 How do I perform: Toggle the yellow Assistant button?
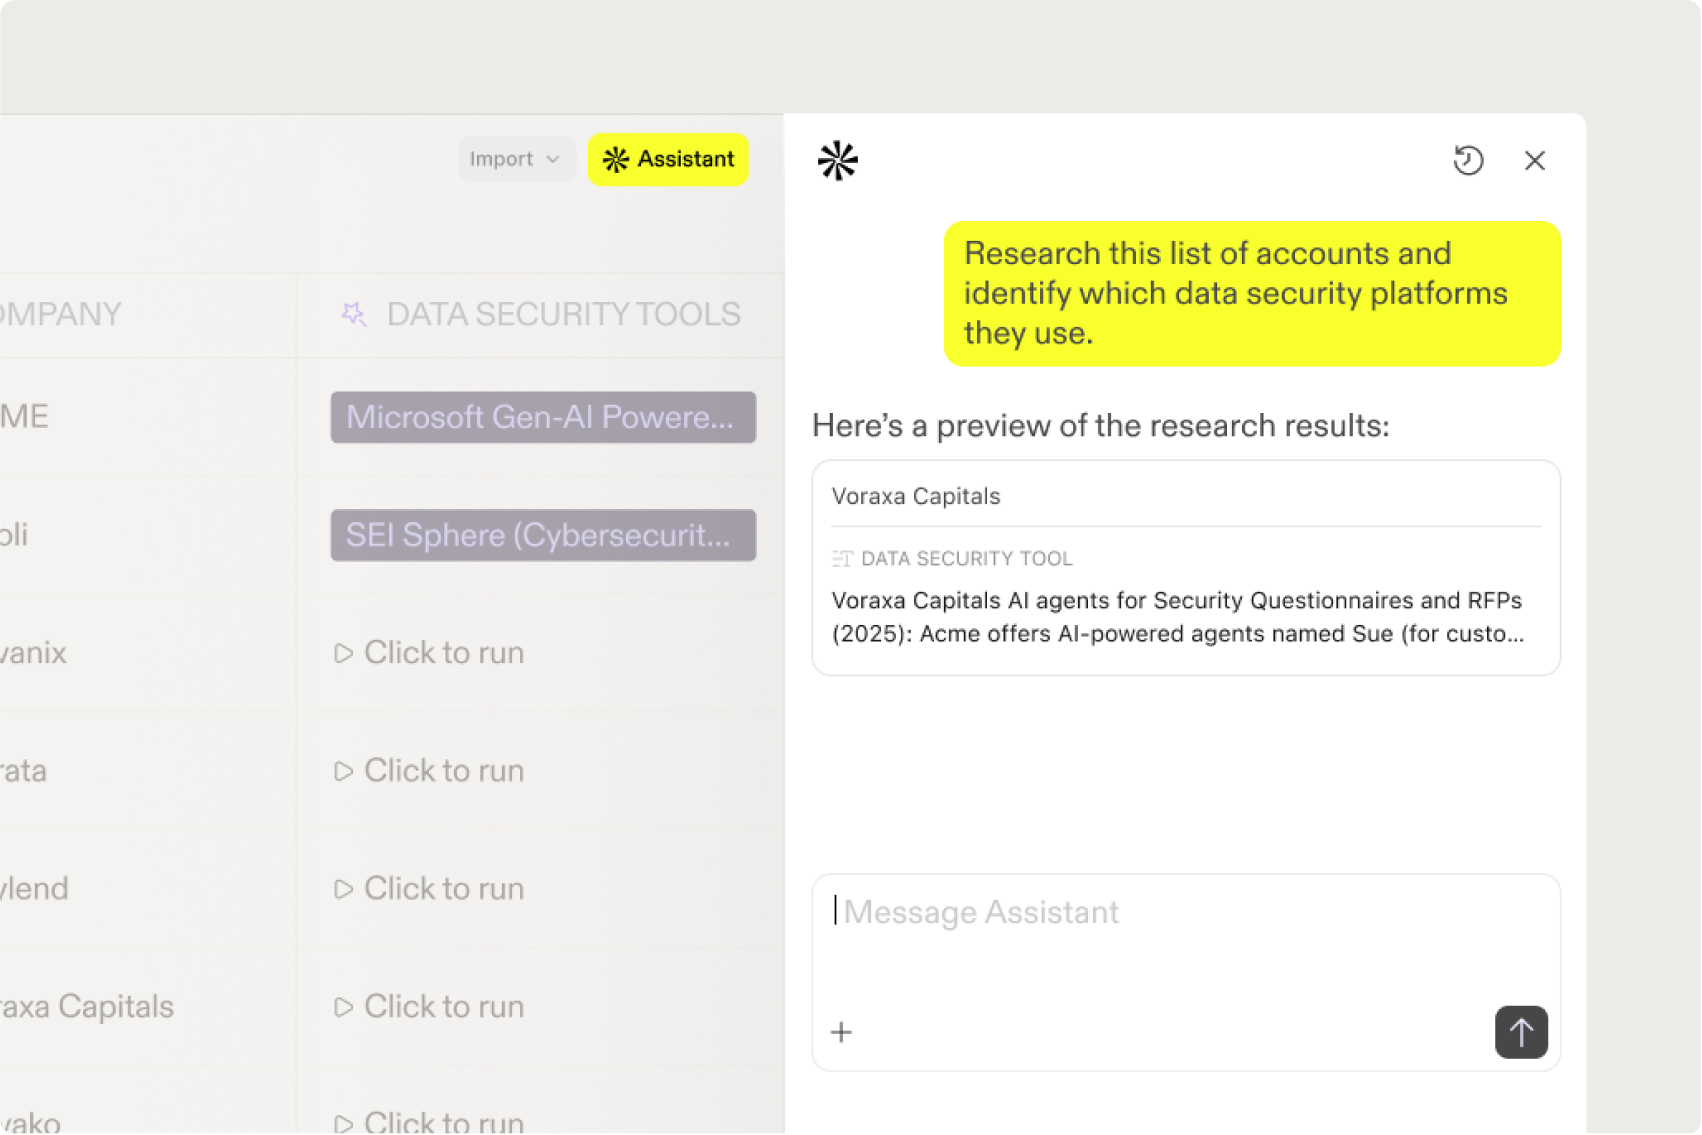[x=668, y=159]
